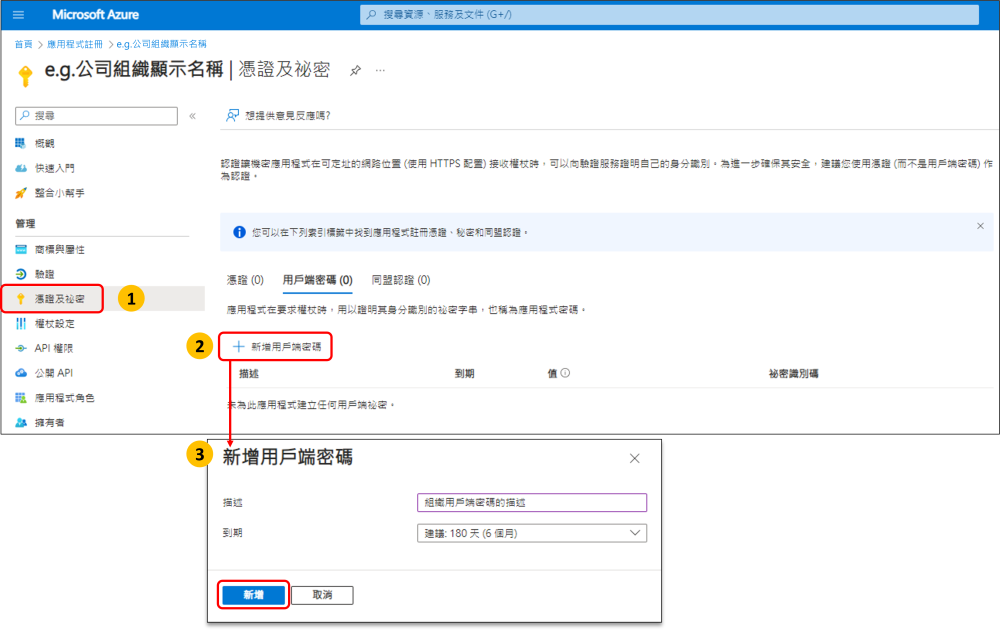Focus the sidebar 搜尋 field
This screenshot has width=1000, height=630.
click(96, 115)
